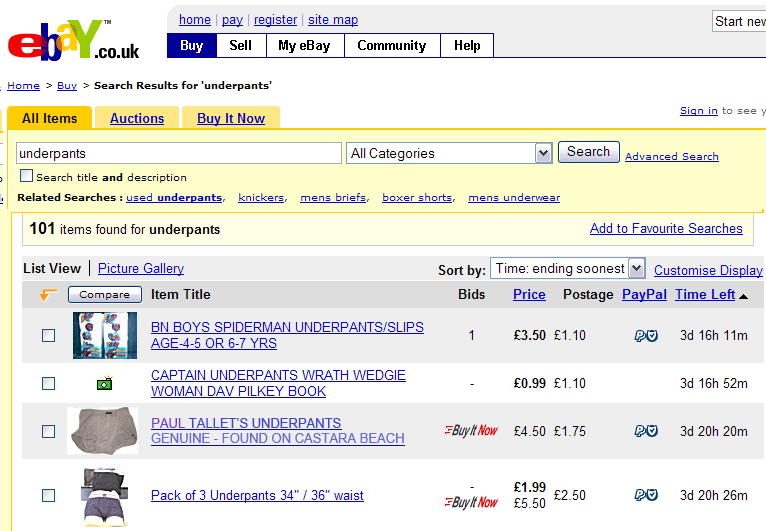Click the PayPal icon in Pack of 3 row
This screenshot has height=531, width=766.
646,495
